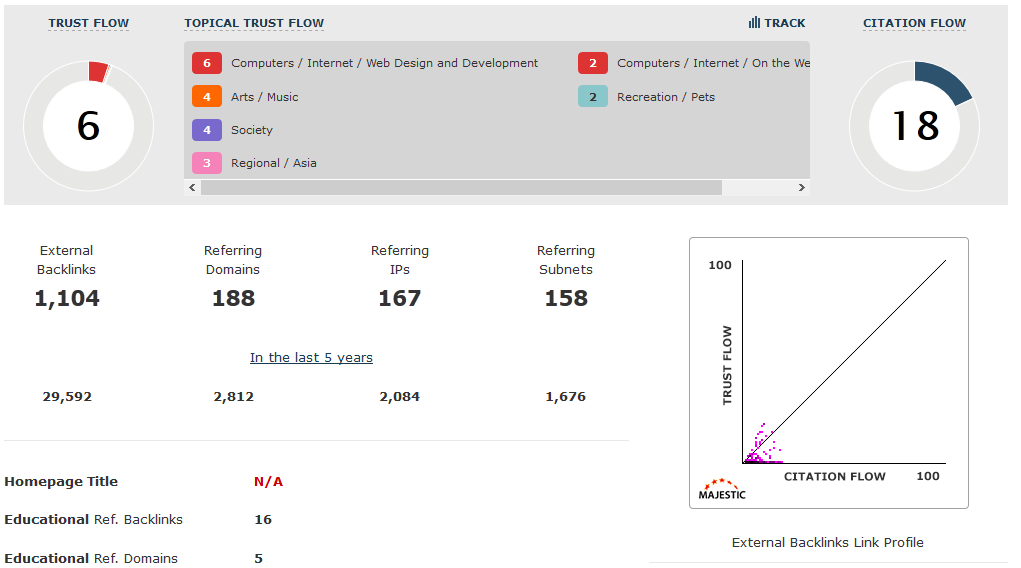Select the Regional / Asia topic
Viewport: 1021px width, 568px height.
click(273, 163)
